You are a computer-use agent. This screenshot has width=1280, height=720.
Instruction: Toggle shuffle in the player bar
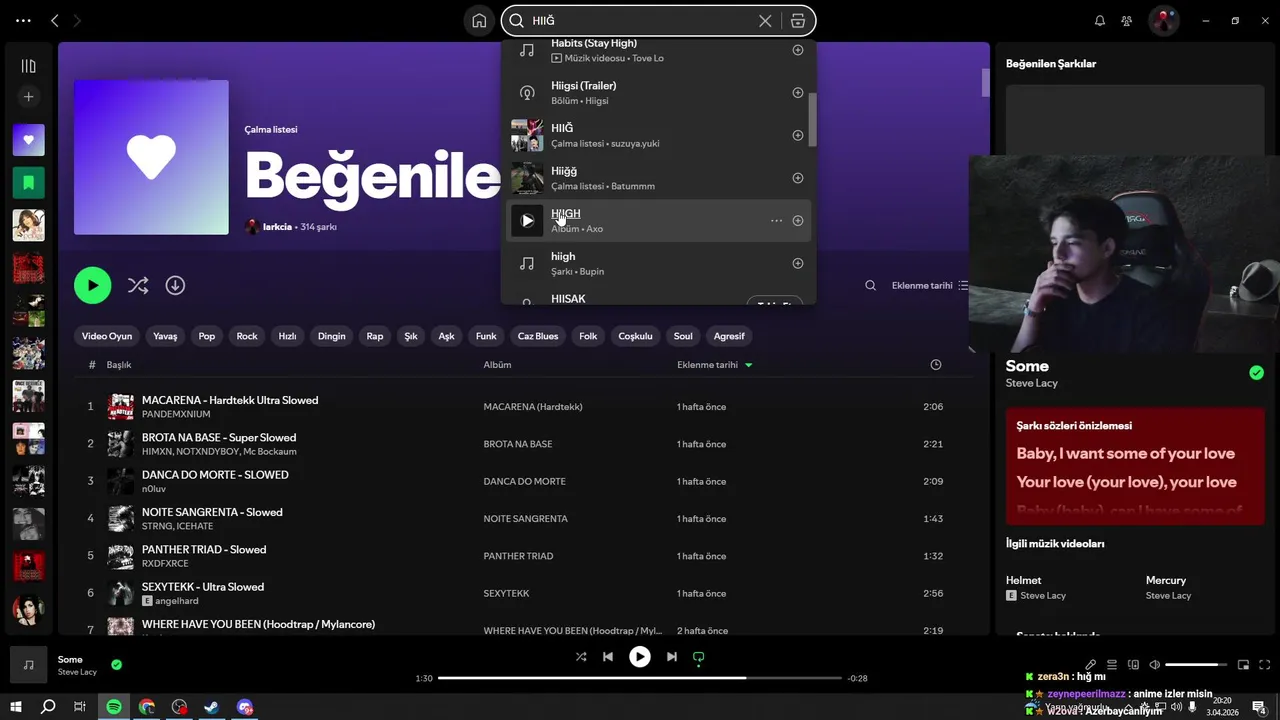point(581,657)
